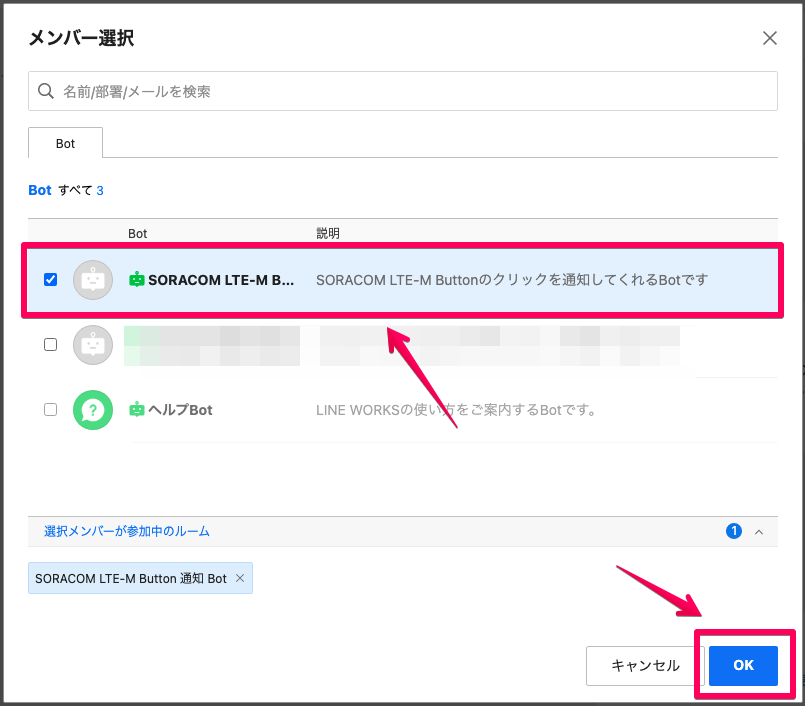The image size is (805, 706).
Task: Select the ヘルプBot name text
Action: point(180,410)
